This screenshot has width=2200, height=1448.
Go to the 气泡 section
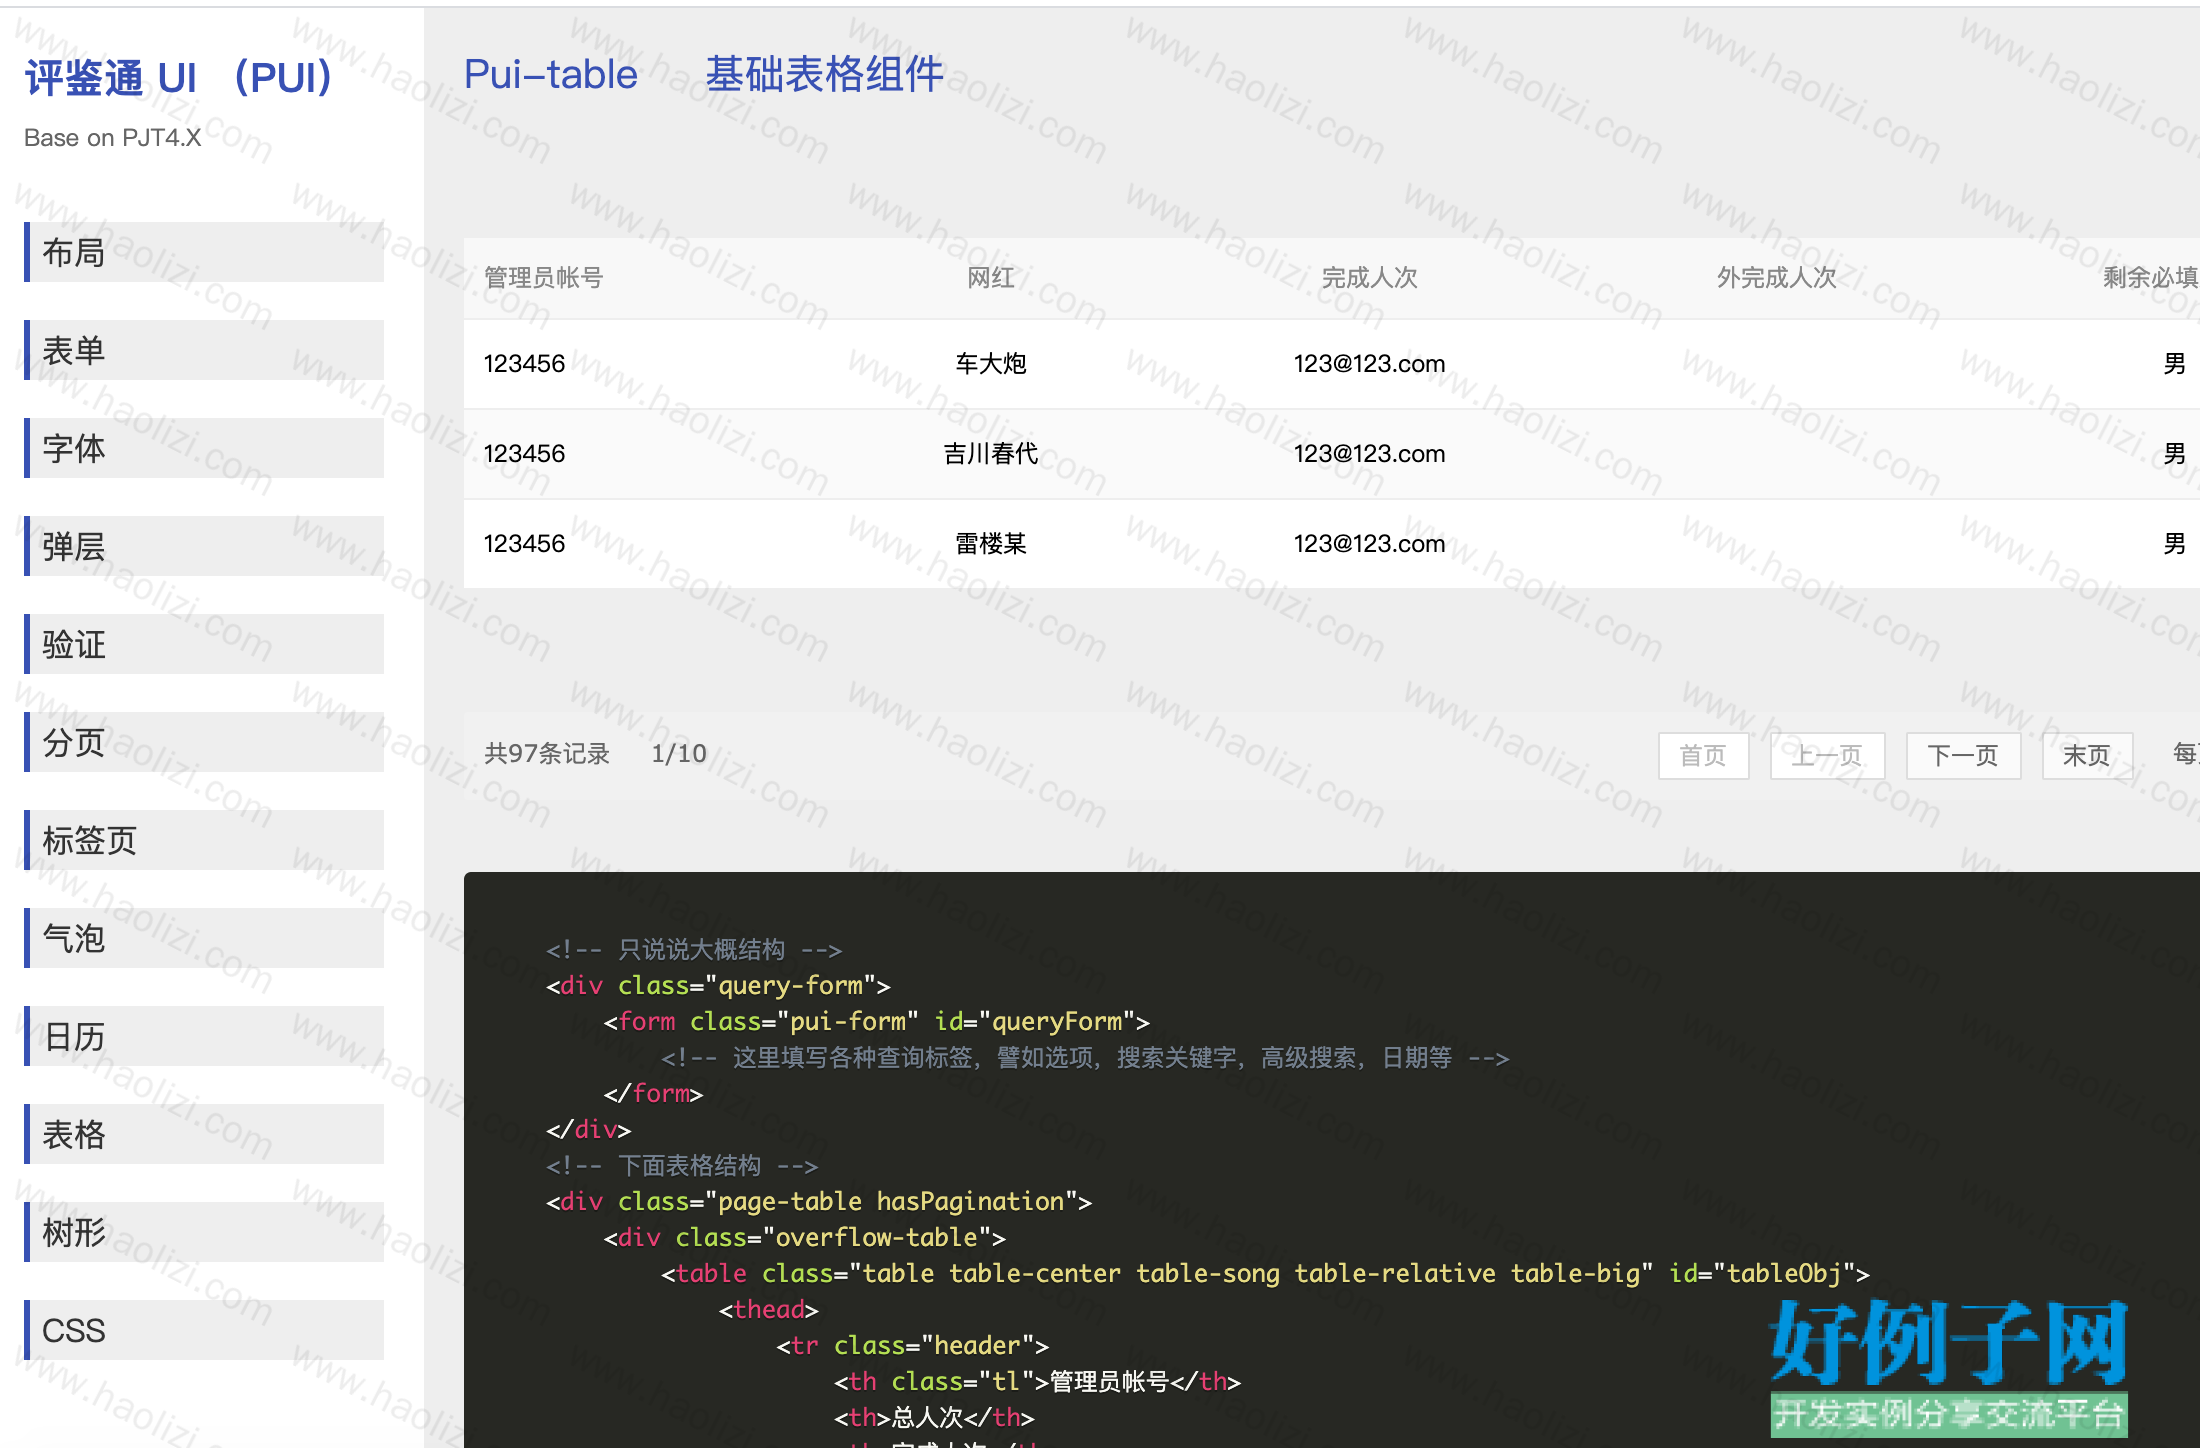(204, 938)
